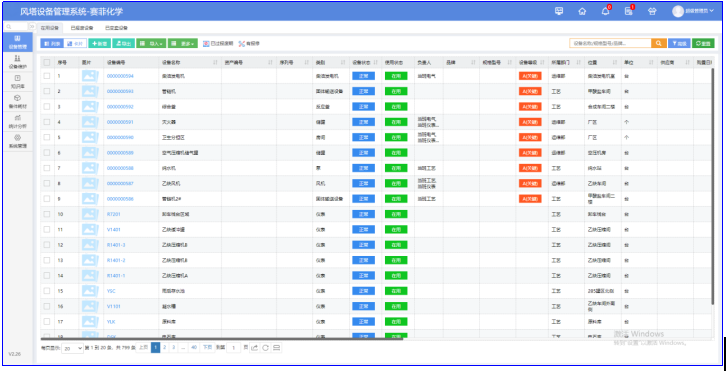Click the horizontal table scrollbar

pos(222,339)
